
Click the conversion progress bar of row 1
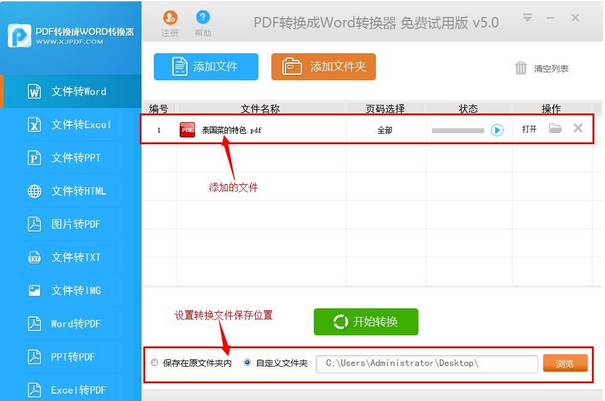458,130
